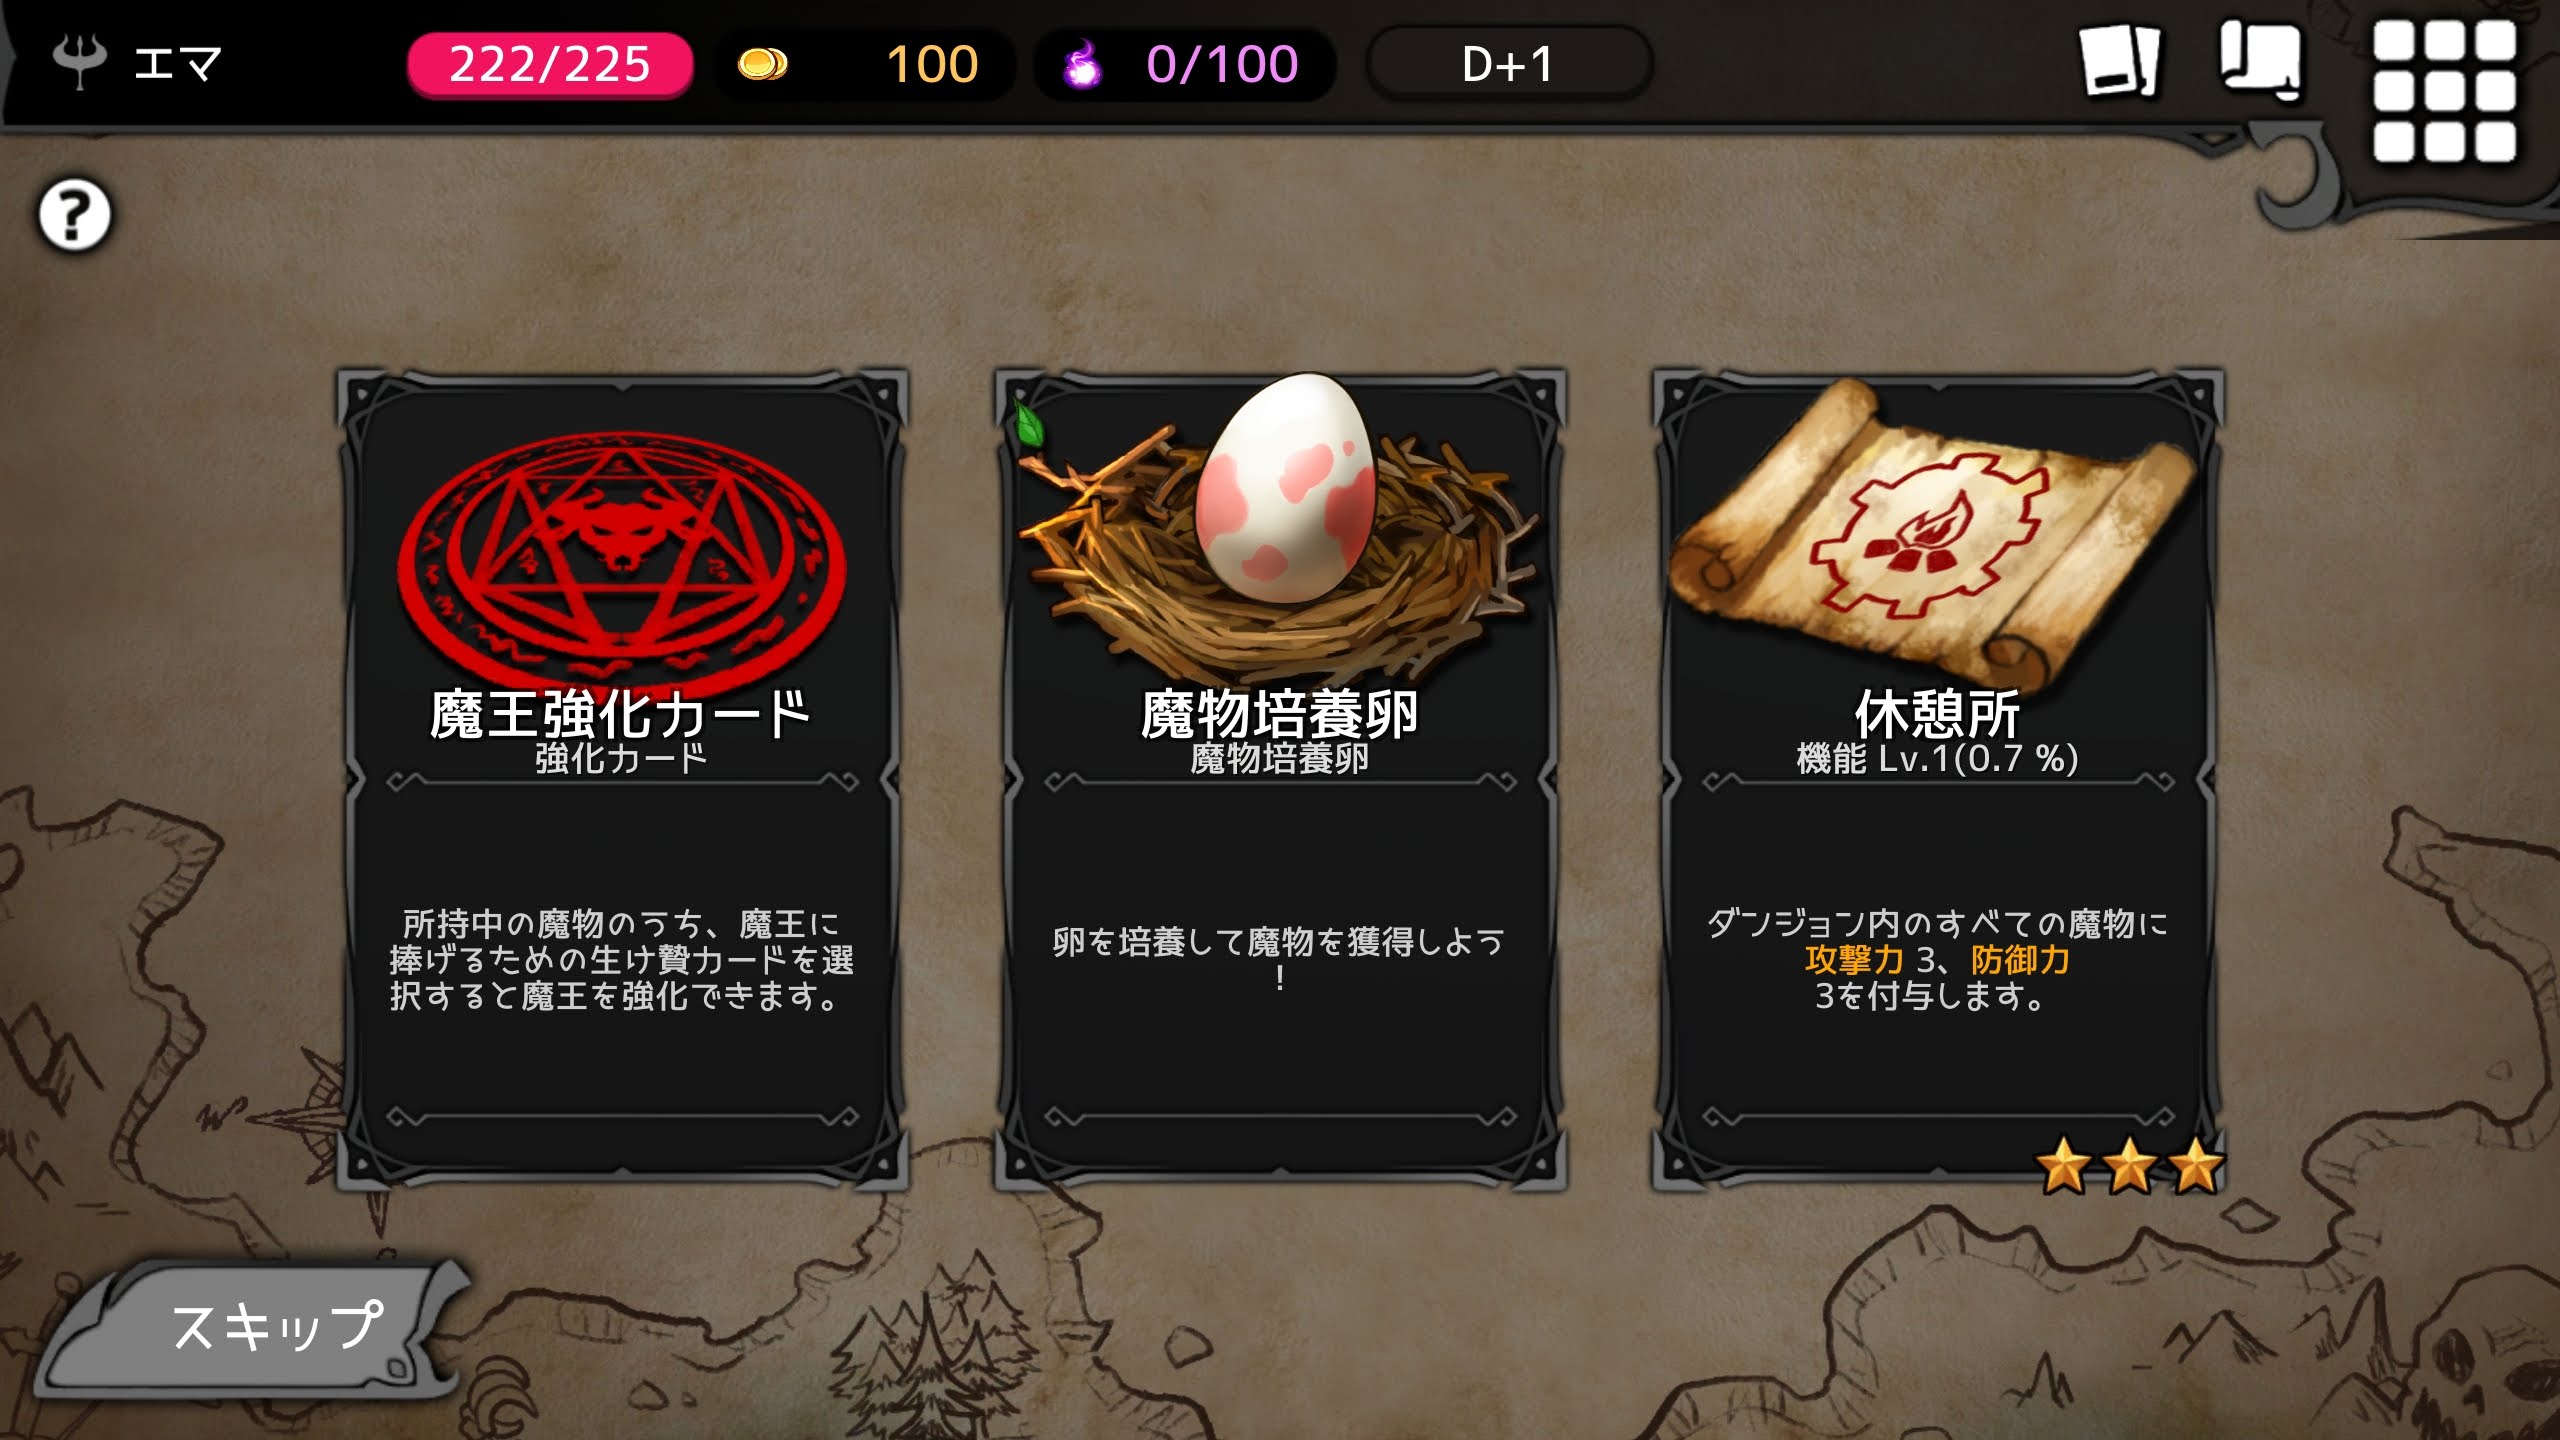Tap the 0/100 soul counter
The image size is (2560, 1440).
coord(1222,65)
